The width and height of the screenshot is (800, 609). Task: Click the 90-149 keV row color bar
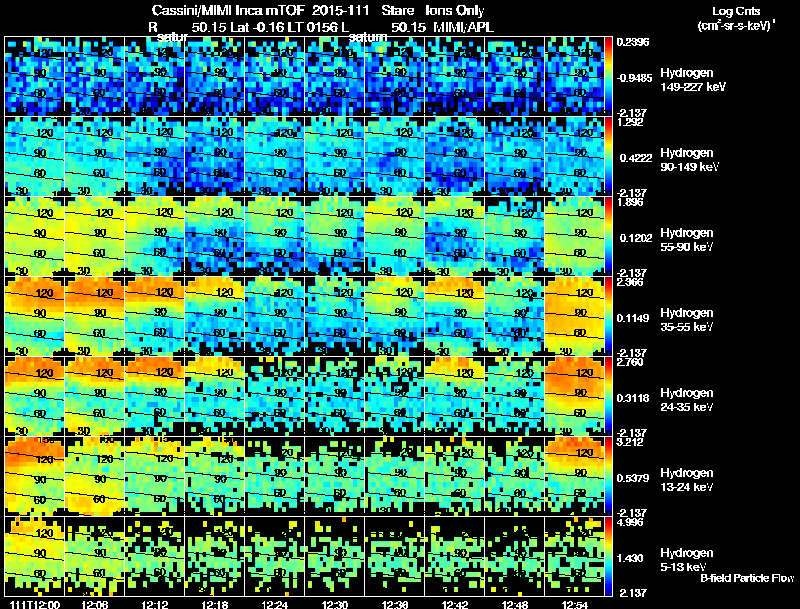608,156
